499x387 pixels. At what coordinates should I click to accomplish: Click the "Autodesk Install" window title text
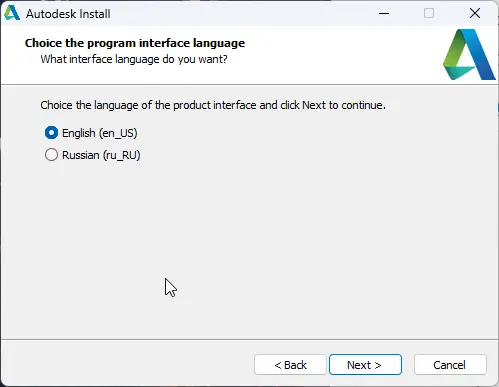[x=68, y=14]
